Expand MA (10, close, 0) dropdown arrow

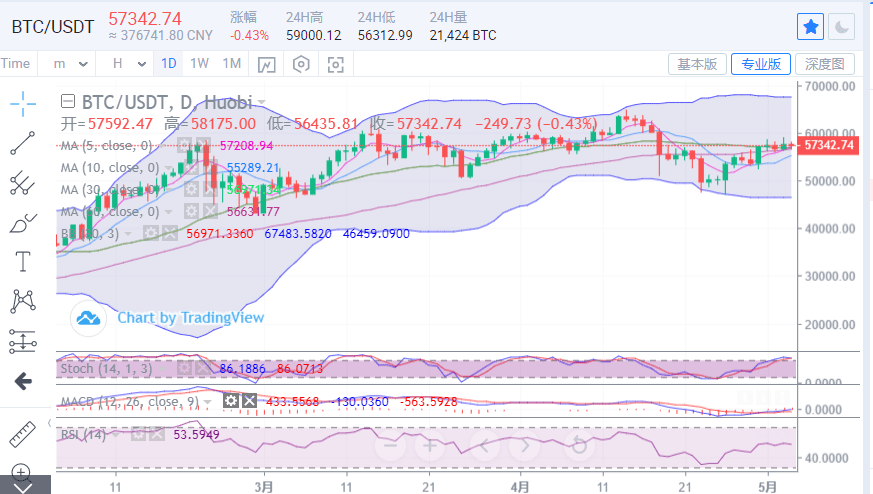coord(168,168)
